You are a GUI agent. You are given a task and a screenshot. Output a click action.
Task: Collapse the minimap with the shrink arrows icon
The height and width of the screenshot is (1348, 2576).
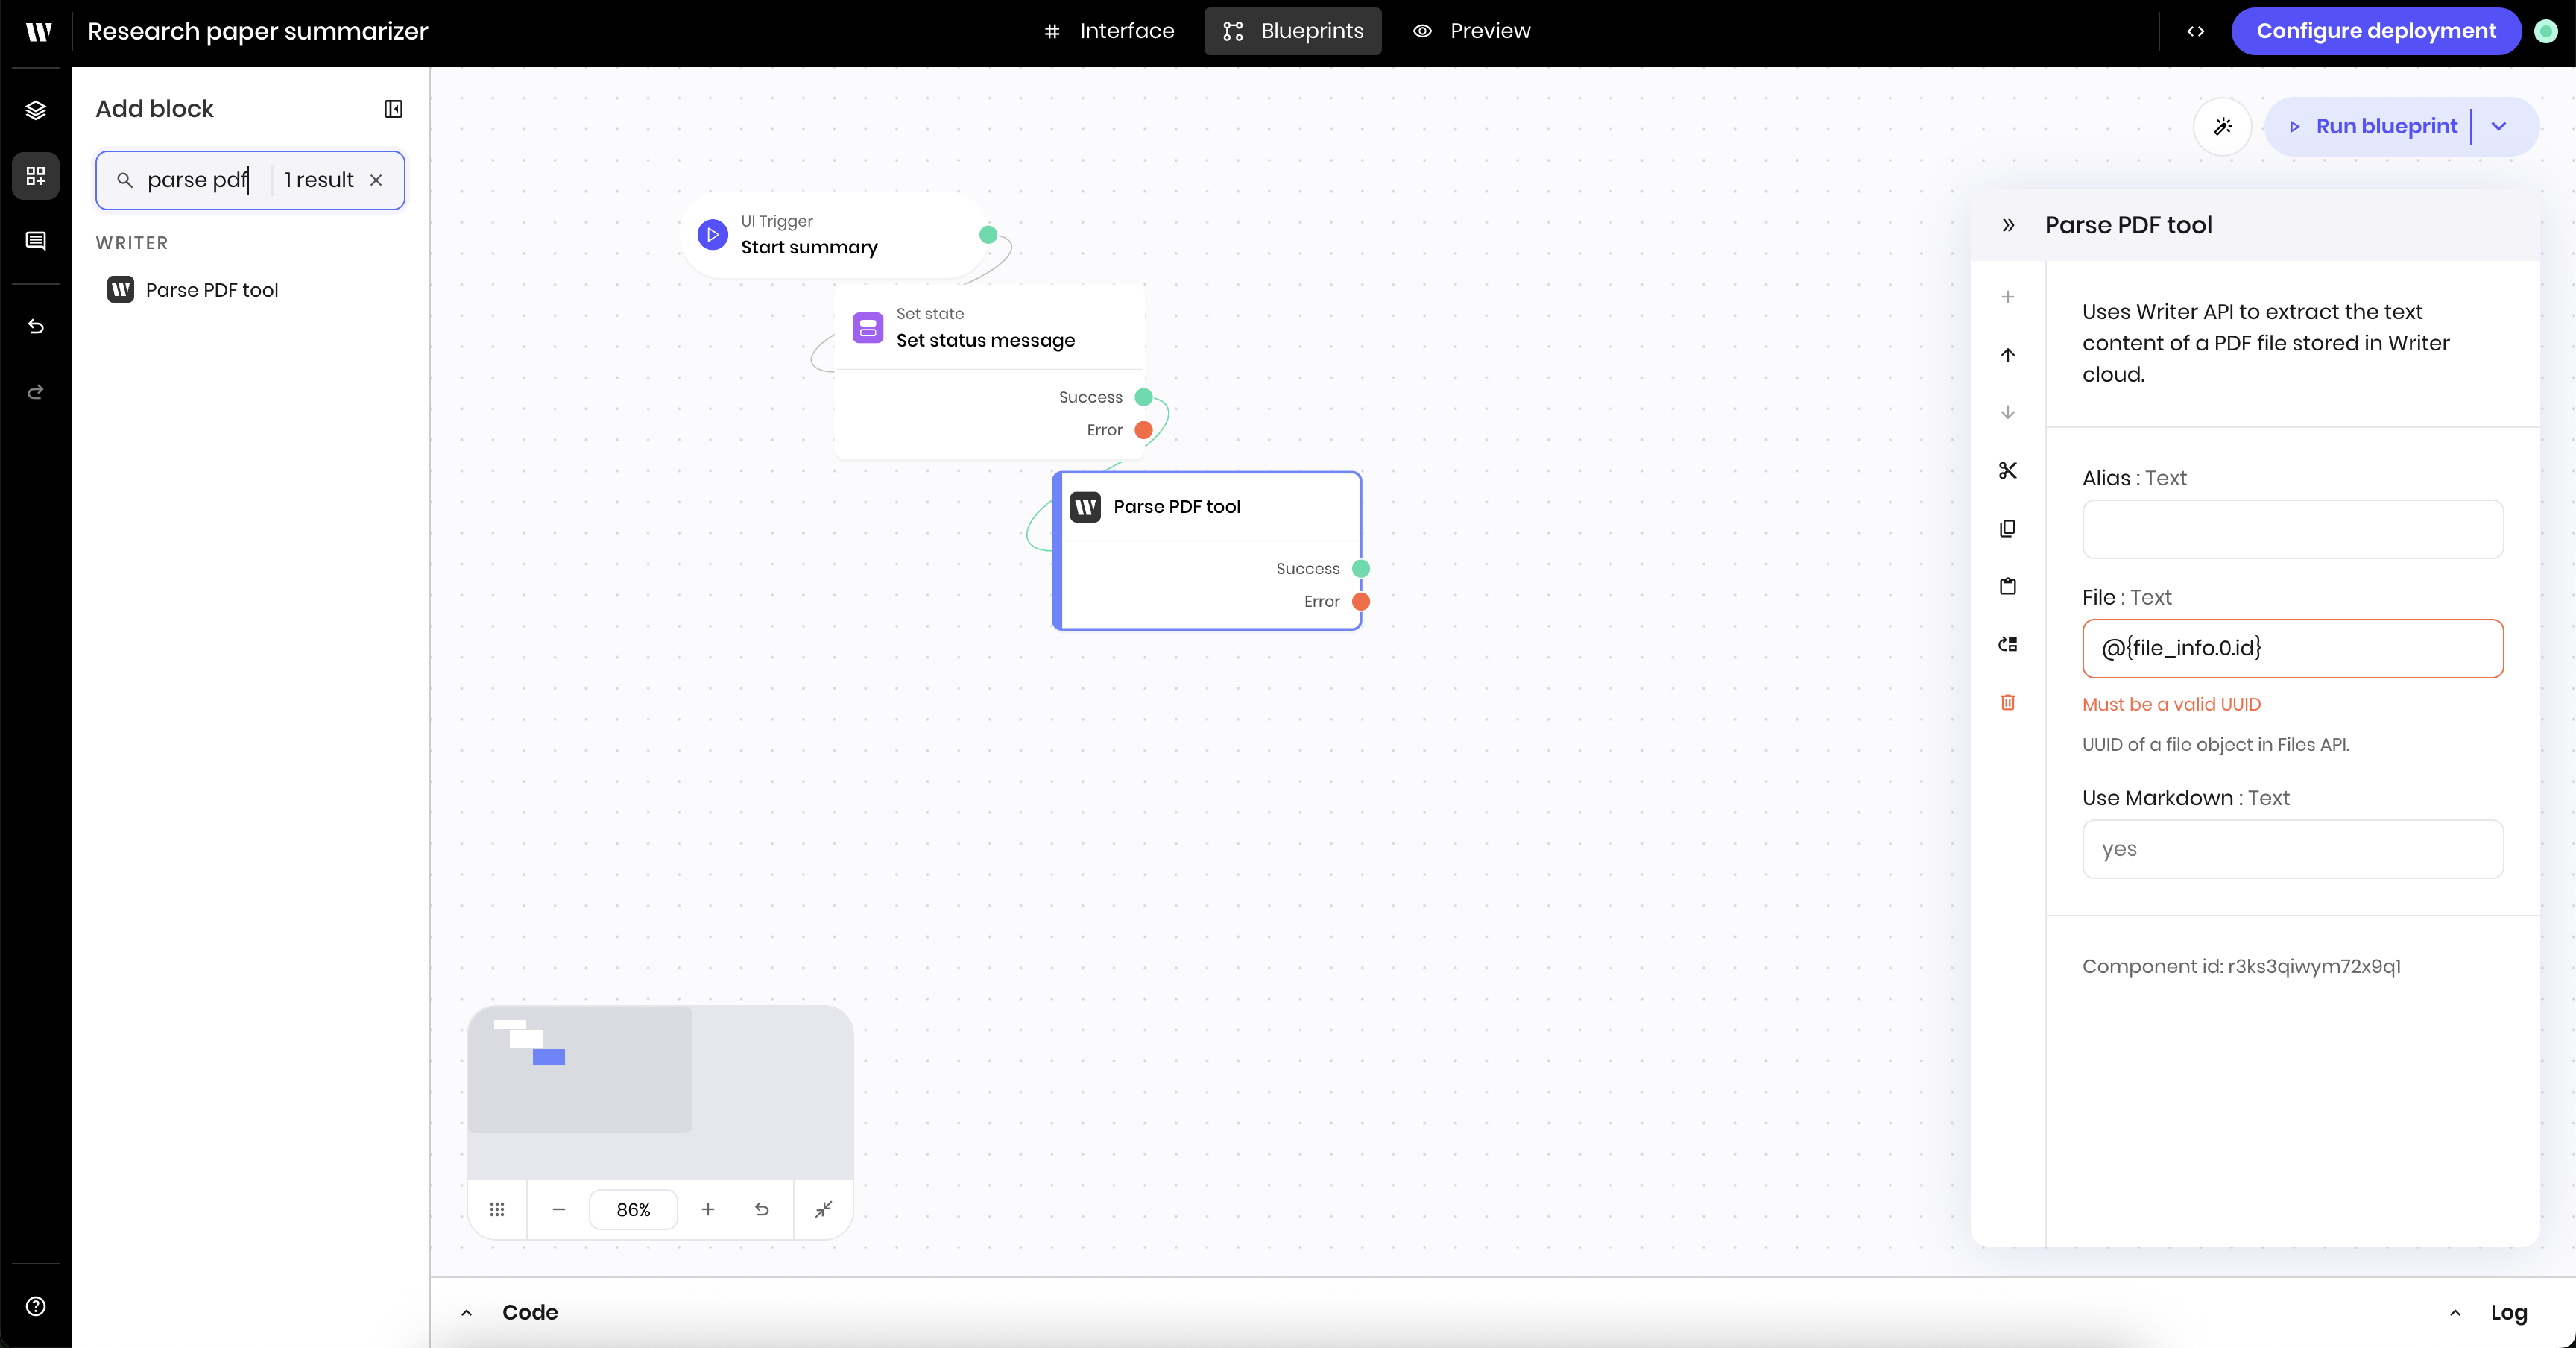[824, 1210]
